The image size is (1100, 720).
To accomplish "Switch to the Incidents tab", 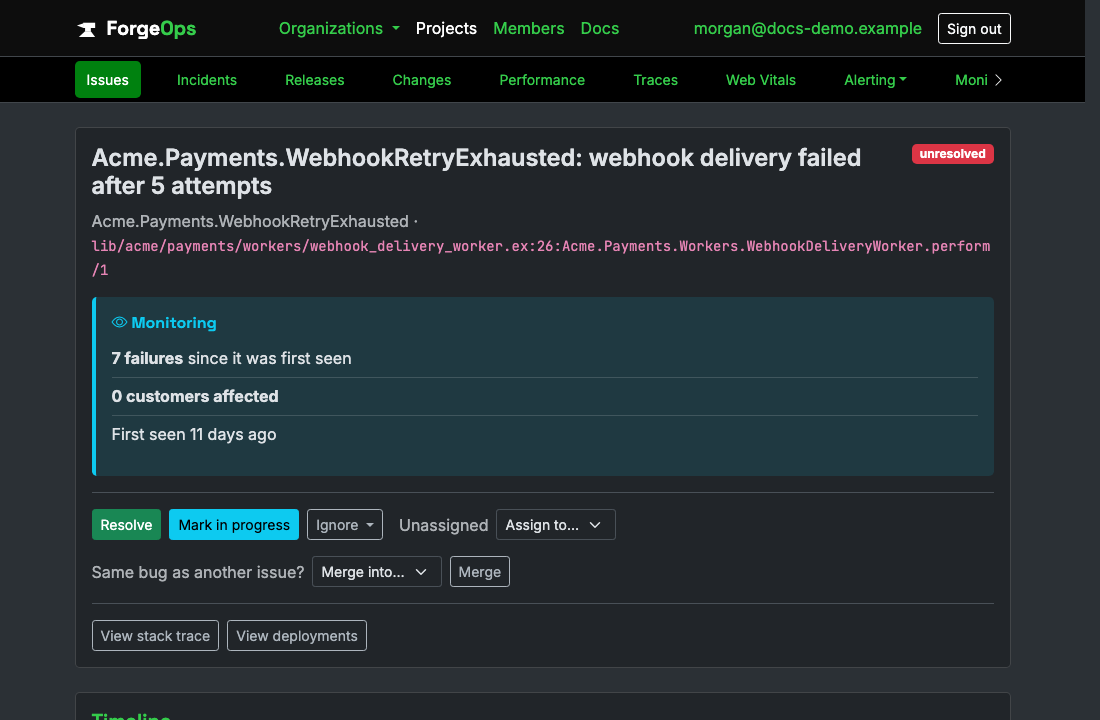I will [207, 80].
